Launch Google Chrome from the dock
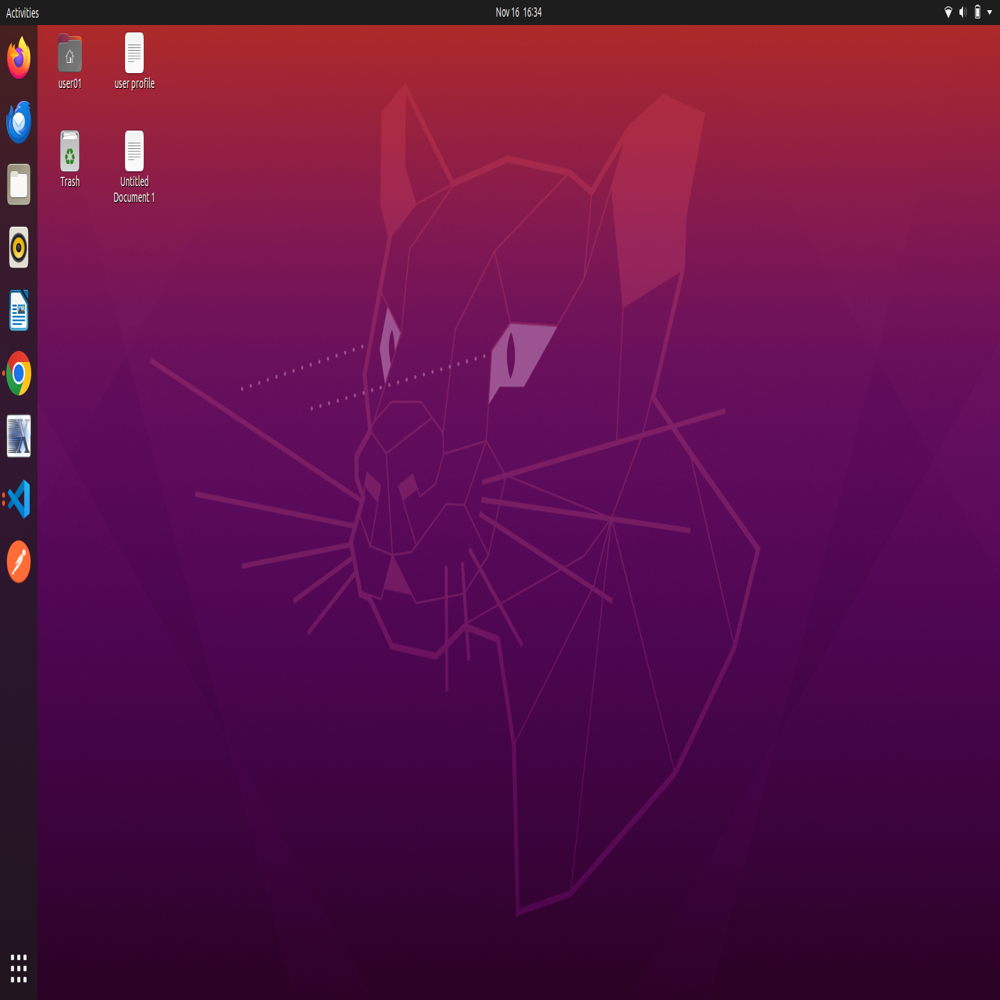The width and height of the screenshot is (1000, 1000). [18, 373]
